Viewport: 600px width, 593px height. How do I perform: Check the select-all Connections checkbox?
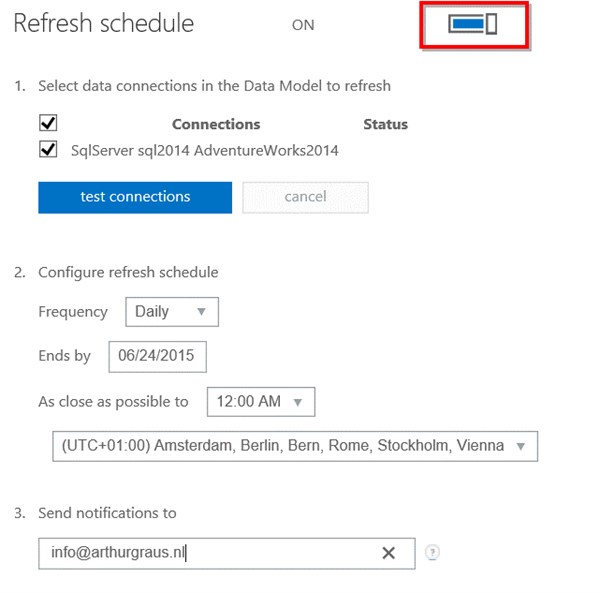click(x=48, y=124)
